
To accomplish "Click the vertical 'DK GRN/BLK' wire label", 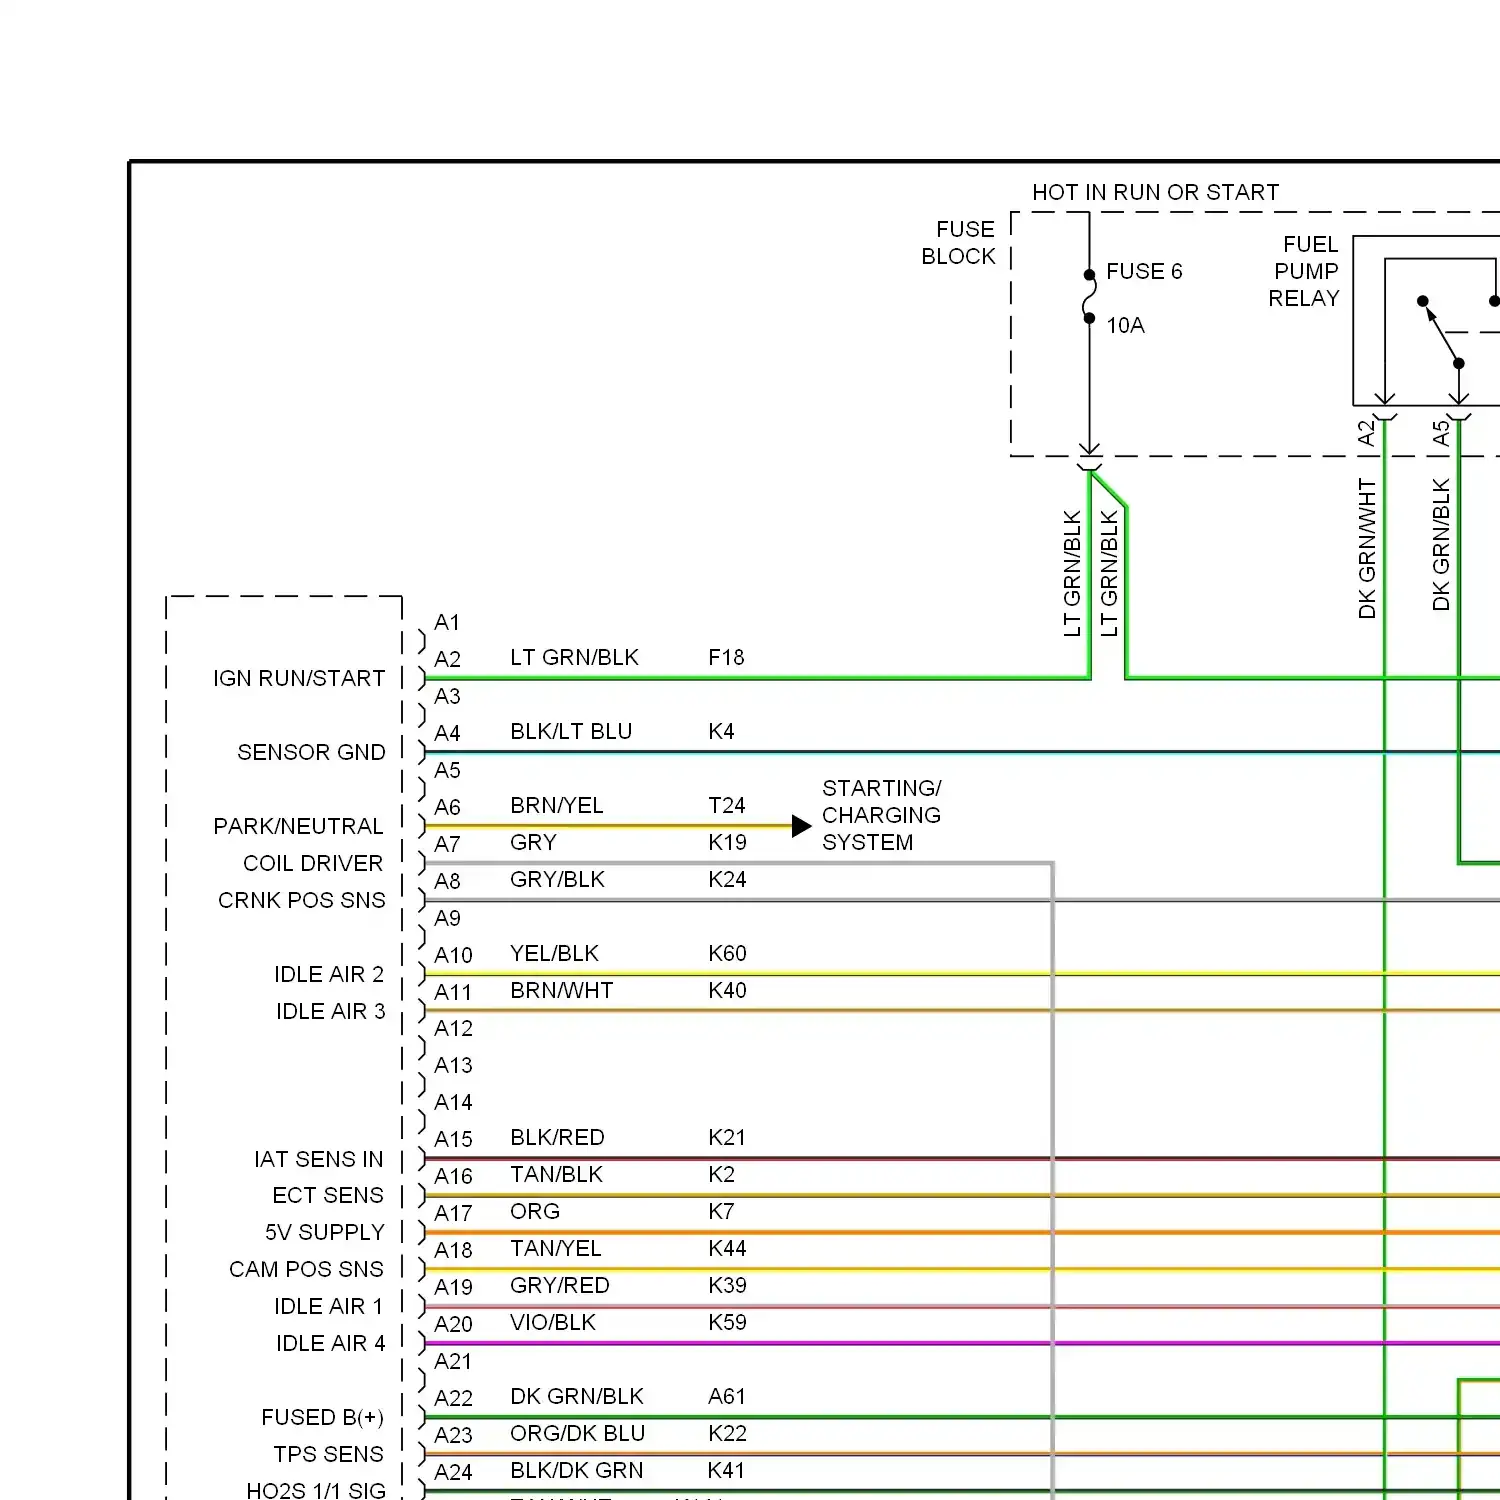I will tap(1441, 544).
